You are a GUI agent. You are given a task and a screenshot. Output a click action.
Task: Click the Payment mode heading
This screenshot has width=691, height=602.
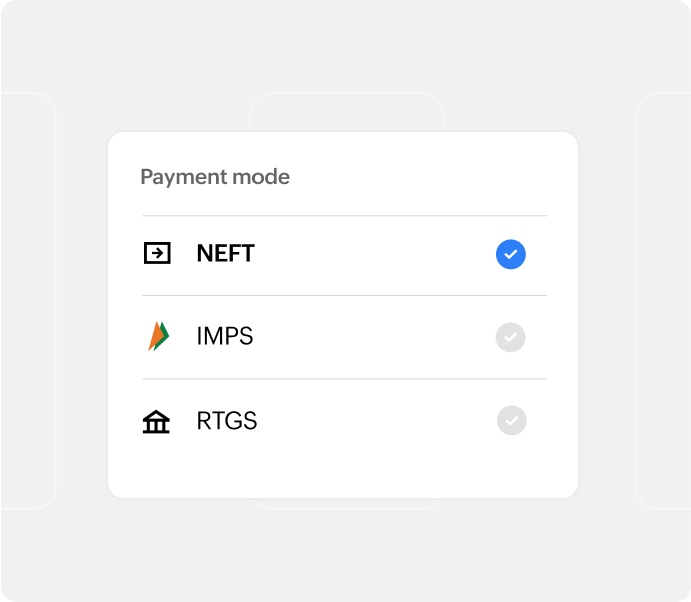[215, 178]
